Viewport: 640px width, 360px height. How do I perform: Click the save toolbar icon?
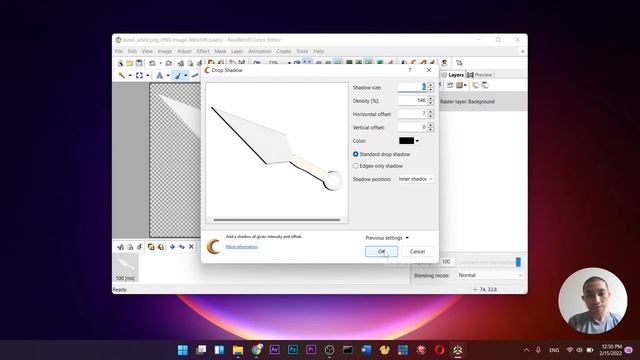pyautogui.click(x=139, y=63)
